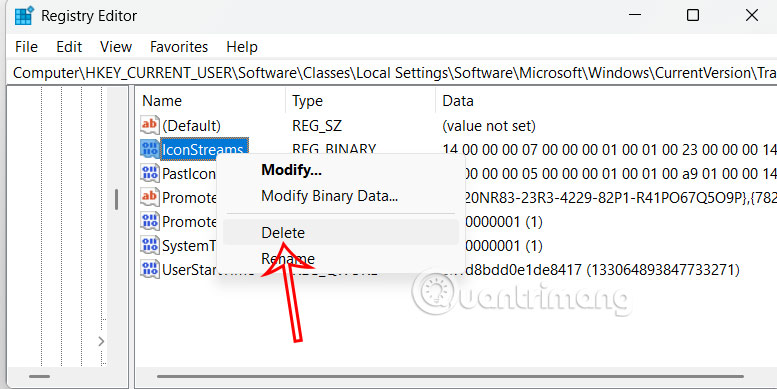
Task: Open the Help menu
Action: click(x=242, y=47)
